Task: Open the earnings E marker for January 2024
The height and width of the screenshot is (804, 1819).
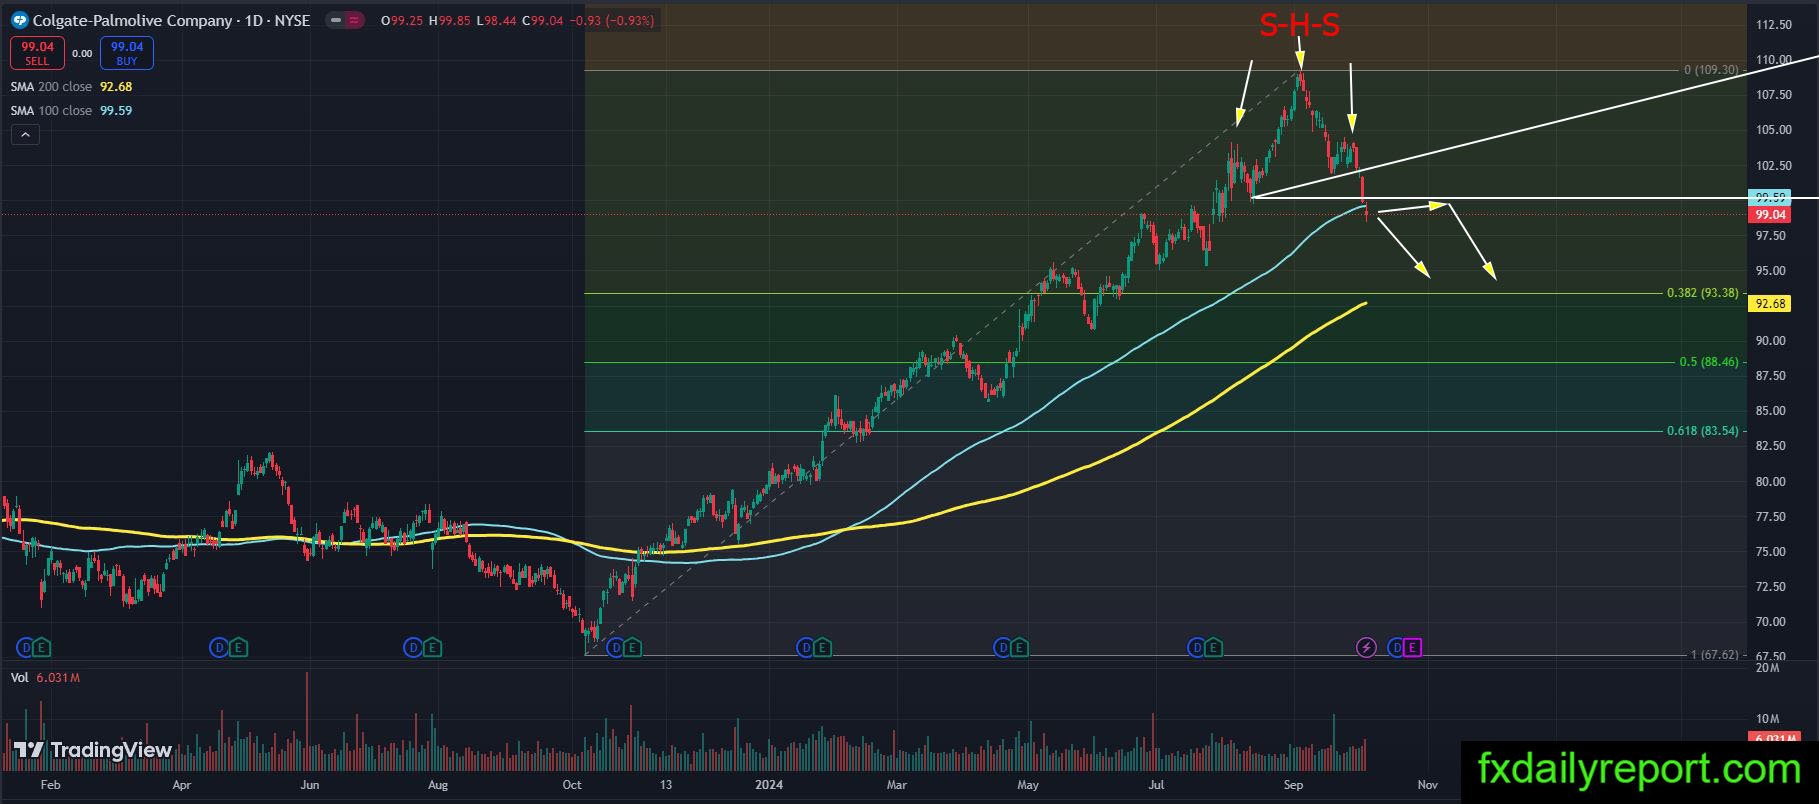Action: point(822,648)
